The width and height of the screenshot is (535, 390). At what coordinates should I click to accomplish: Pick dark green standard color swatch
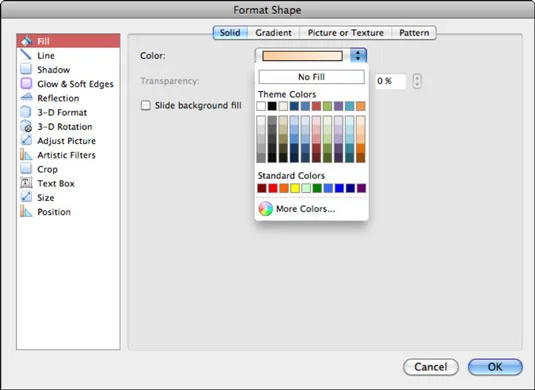(317, 188)
